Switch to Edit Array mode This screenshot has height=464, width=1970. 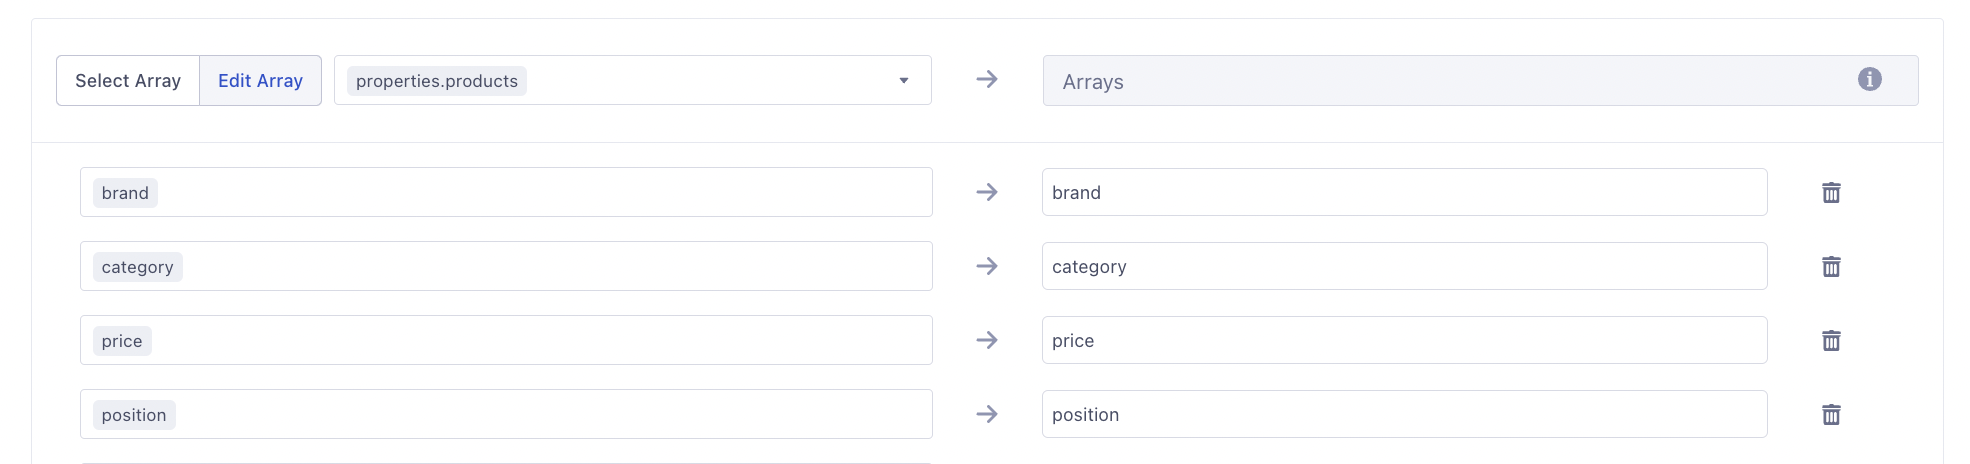tap(260, 81)
